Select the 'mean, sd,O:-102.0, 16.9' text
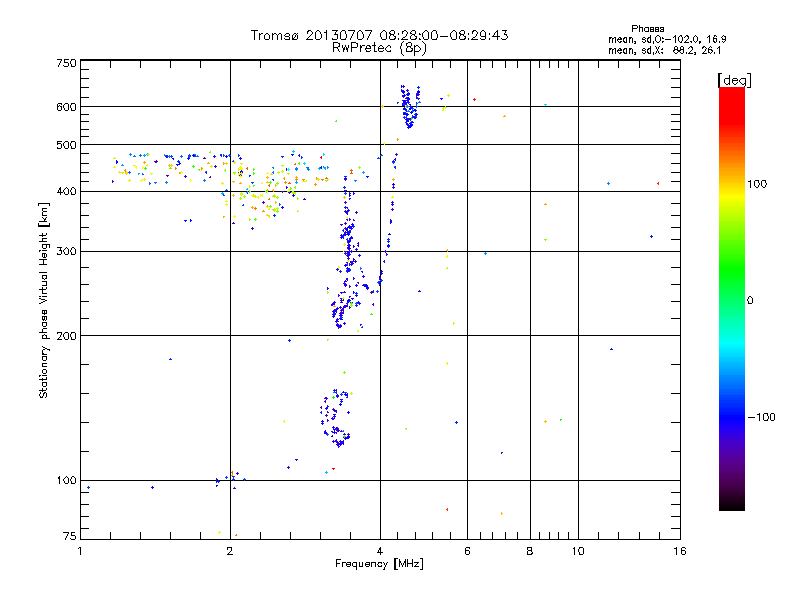The width and height of the screenshot is (800, 600). (x=667, y=39)
